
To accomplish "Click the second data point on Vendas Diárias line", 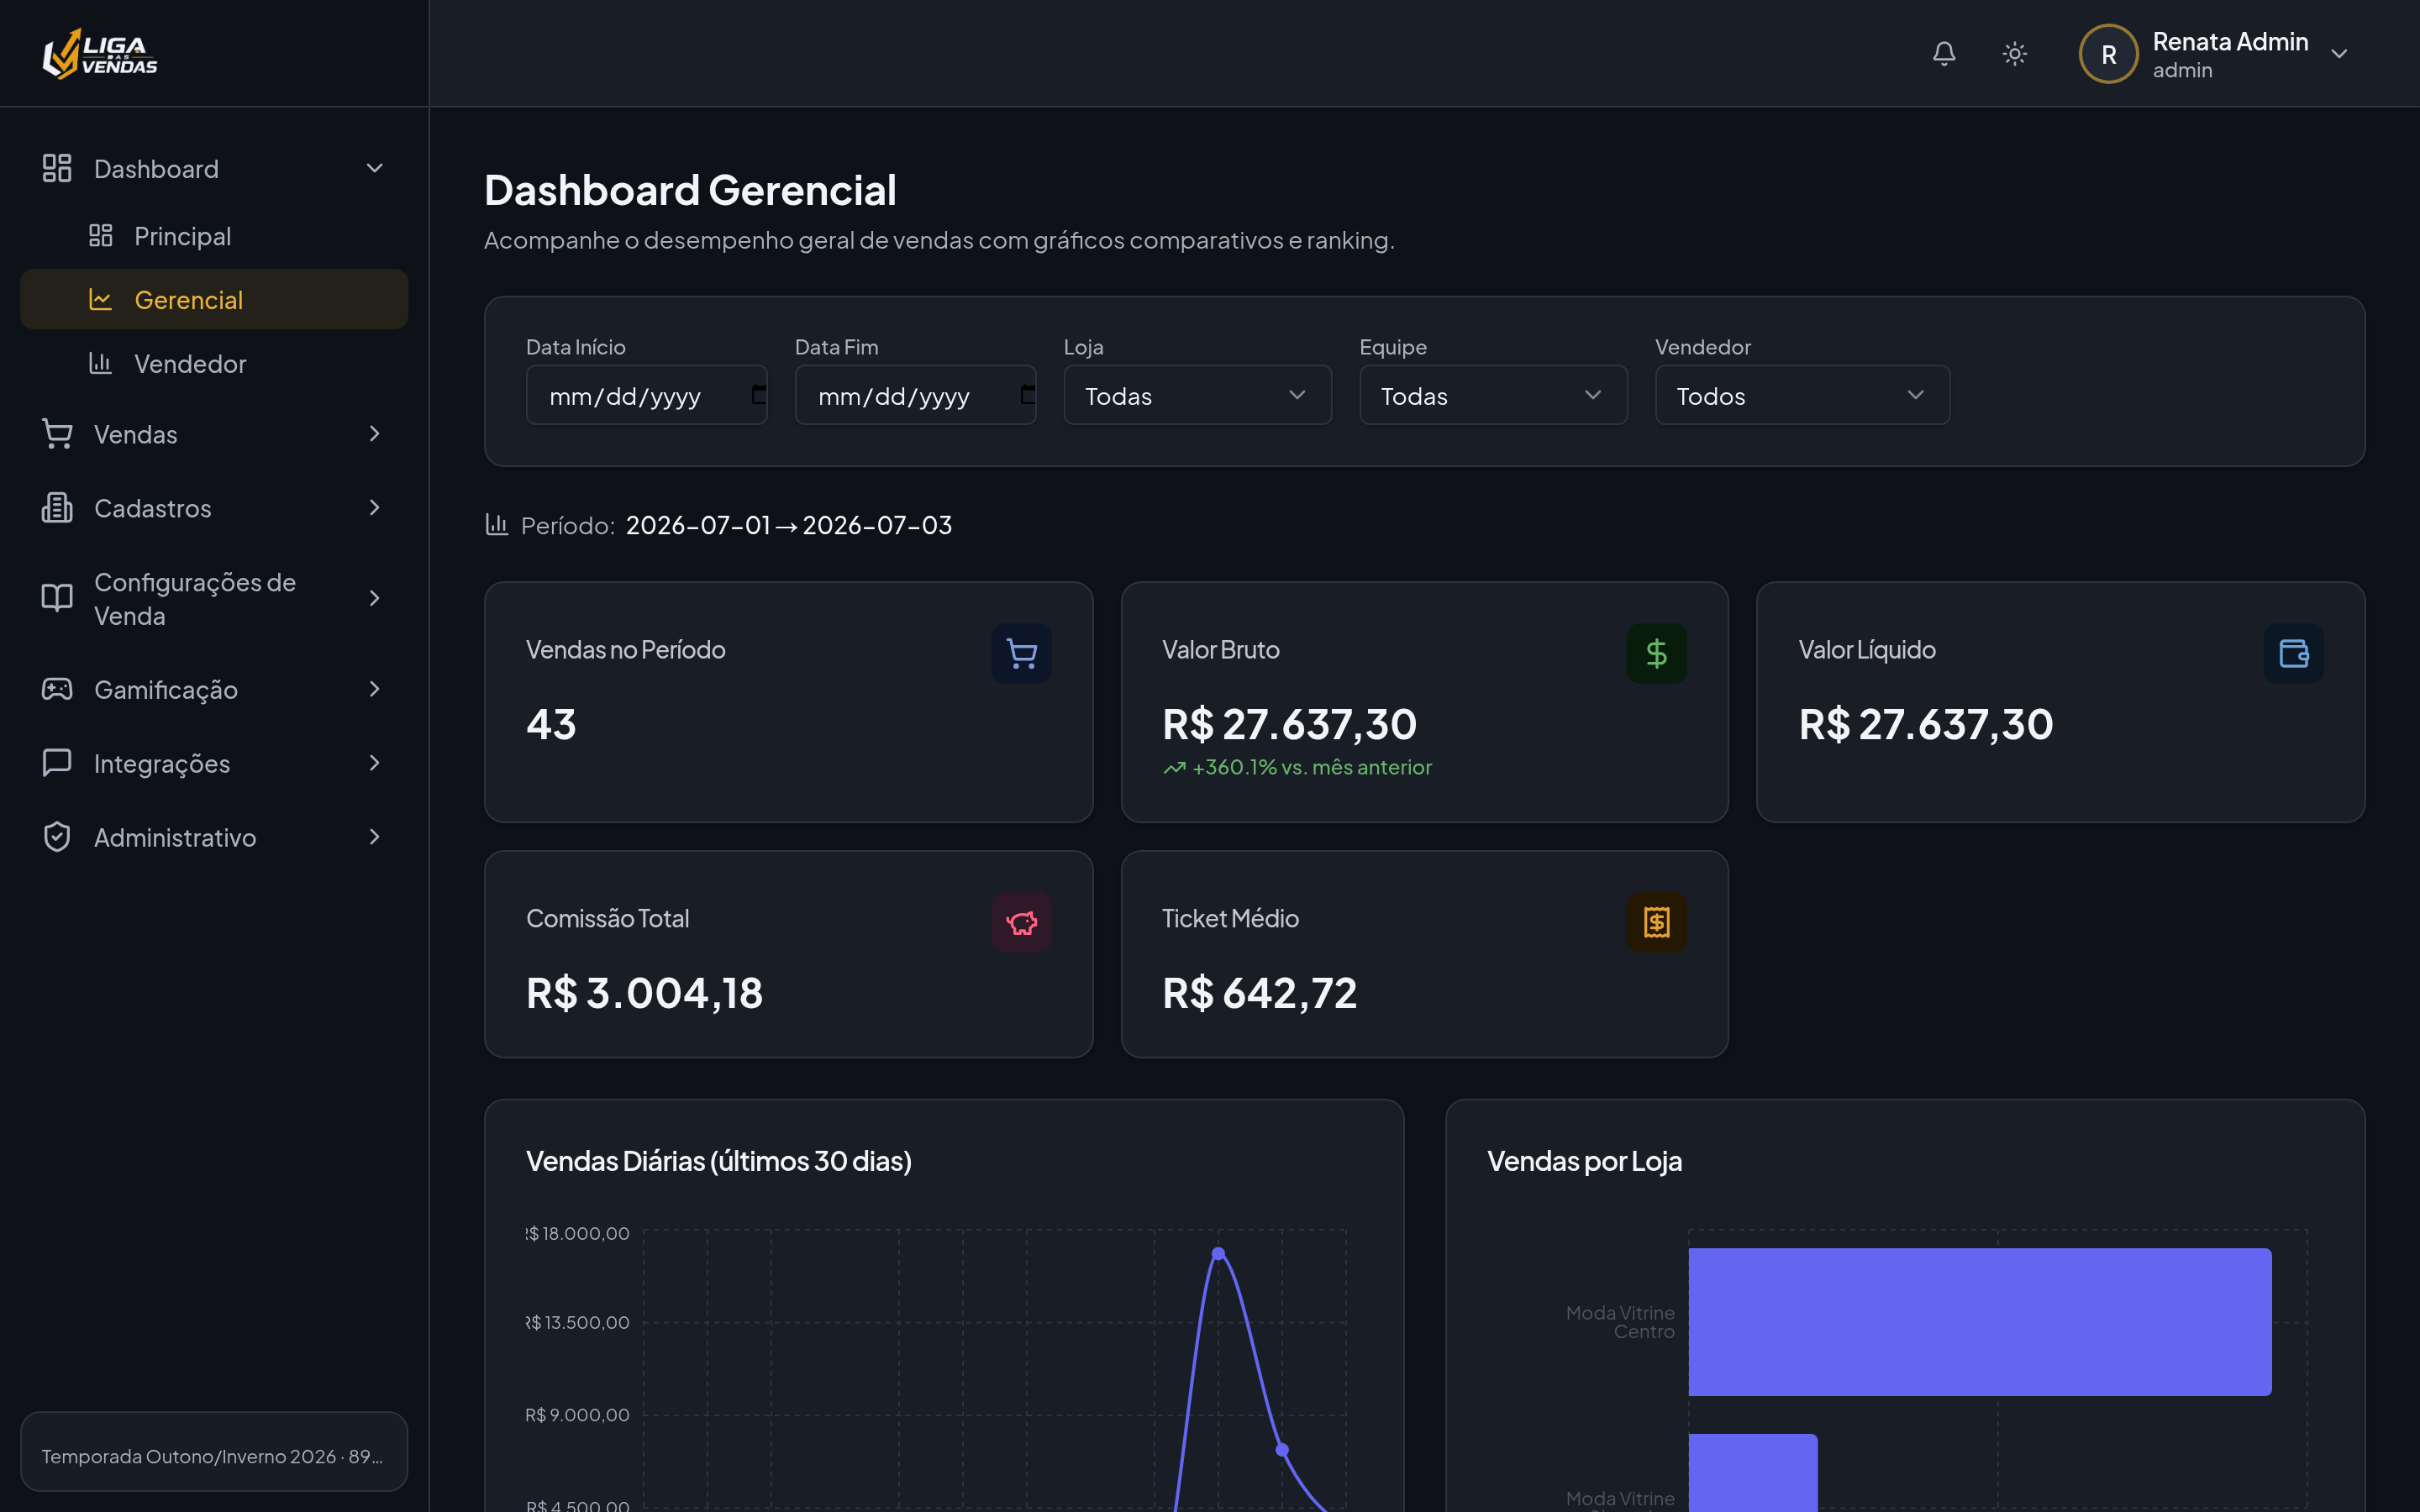I will tap(1282, 1449).
